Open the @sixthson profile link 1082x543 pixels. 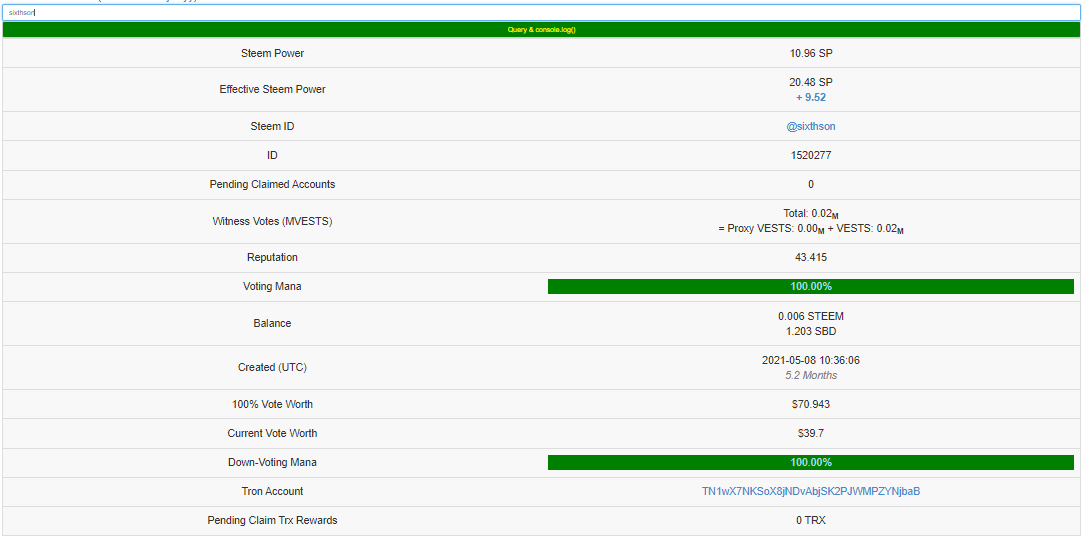[x=811, y=126]
